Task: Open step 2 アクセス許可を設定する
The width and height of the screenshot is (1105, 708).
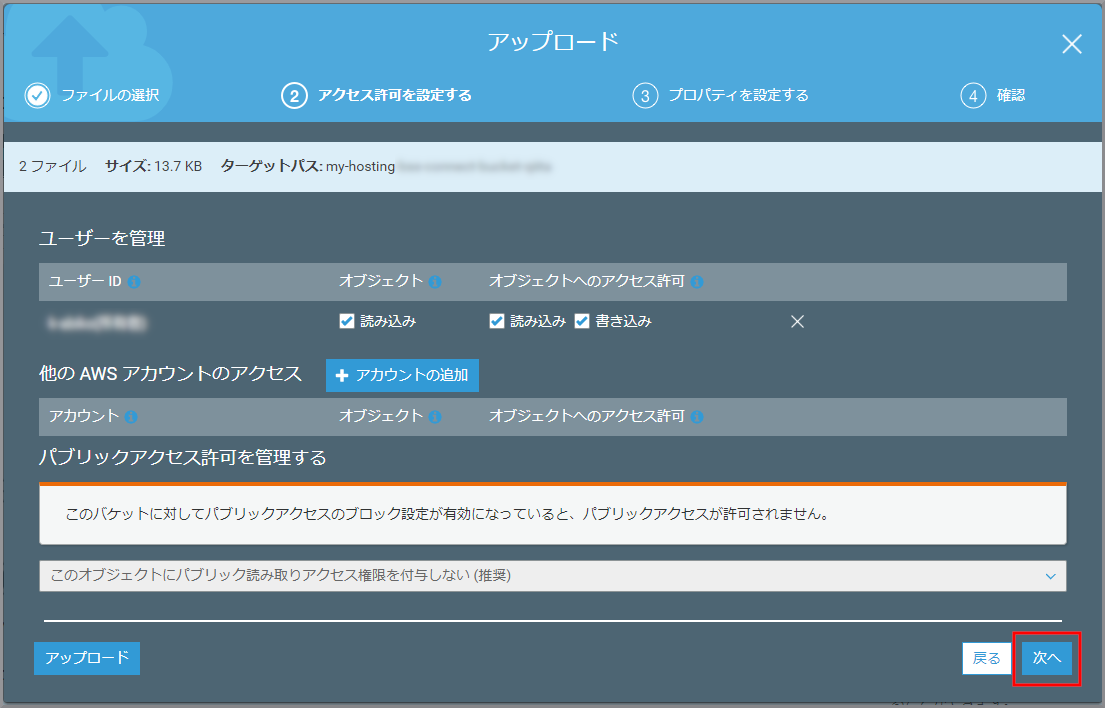Action: click(x=376, y=95)
